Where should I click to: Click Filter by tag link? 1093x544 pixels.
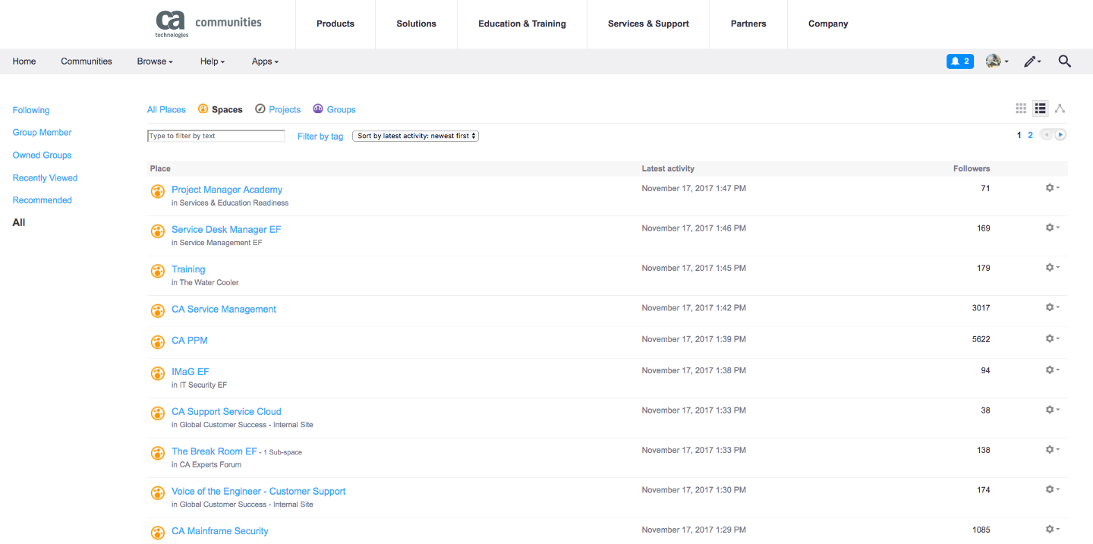click(320, 137)
